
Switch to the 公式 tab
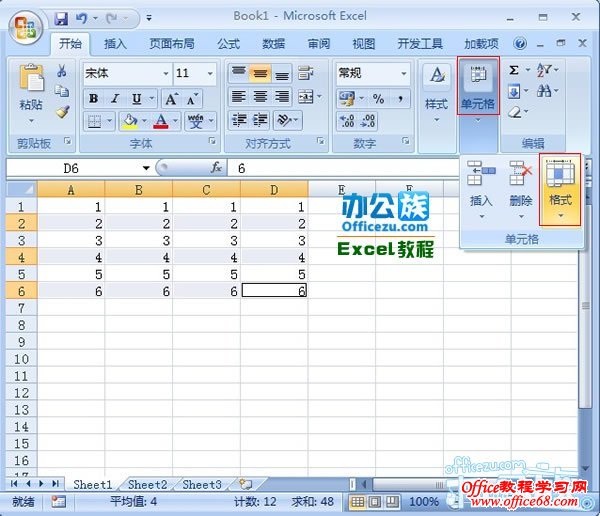[228, 44]
